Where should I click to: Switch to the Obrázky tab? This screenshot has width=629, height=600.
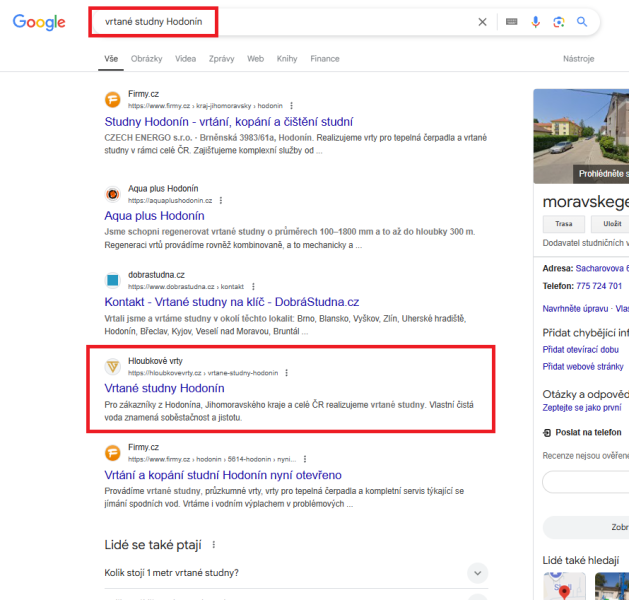146,59
